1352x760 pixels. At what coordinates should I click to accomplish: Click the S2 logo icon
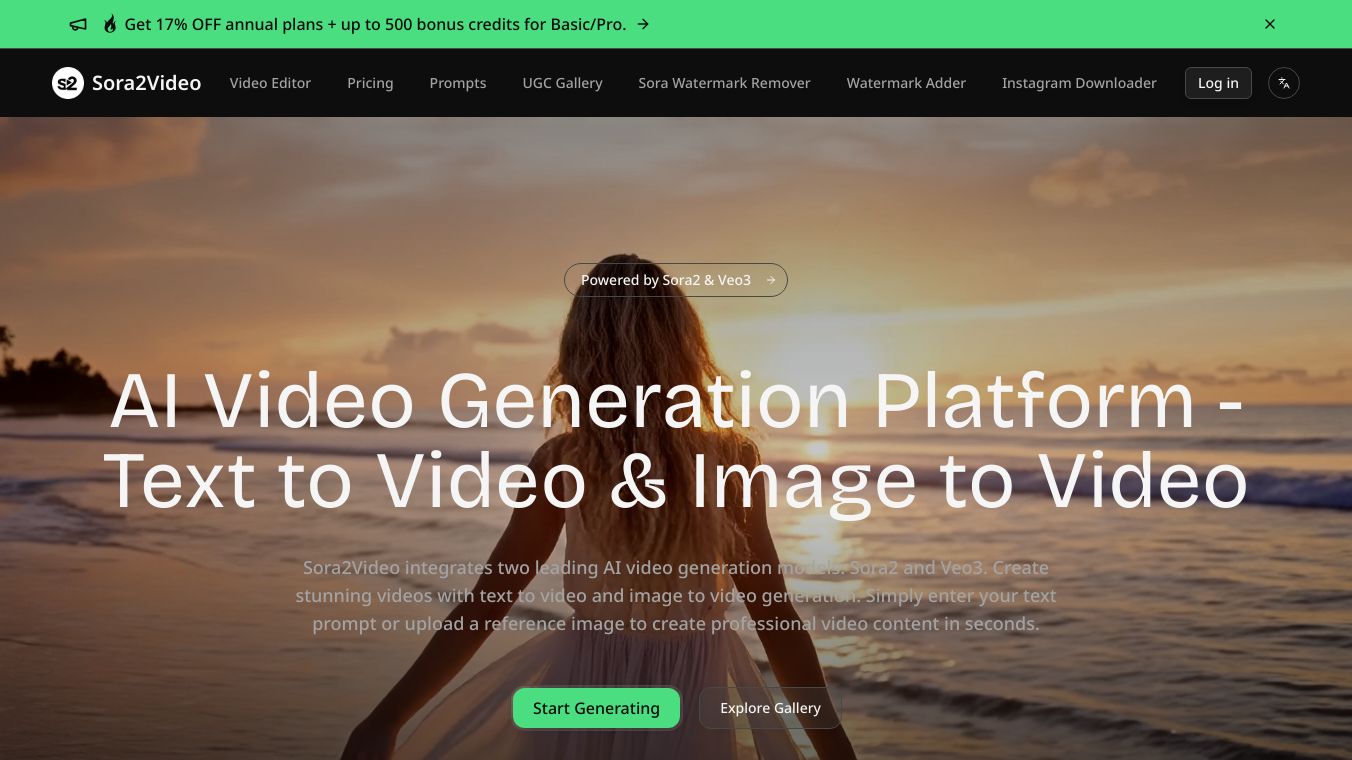point(68,83)
